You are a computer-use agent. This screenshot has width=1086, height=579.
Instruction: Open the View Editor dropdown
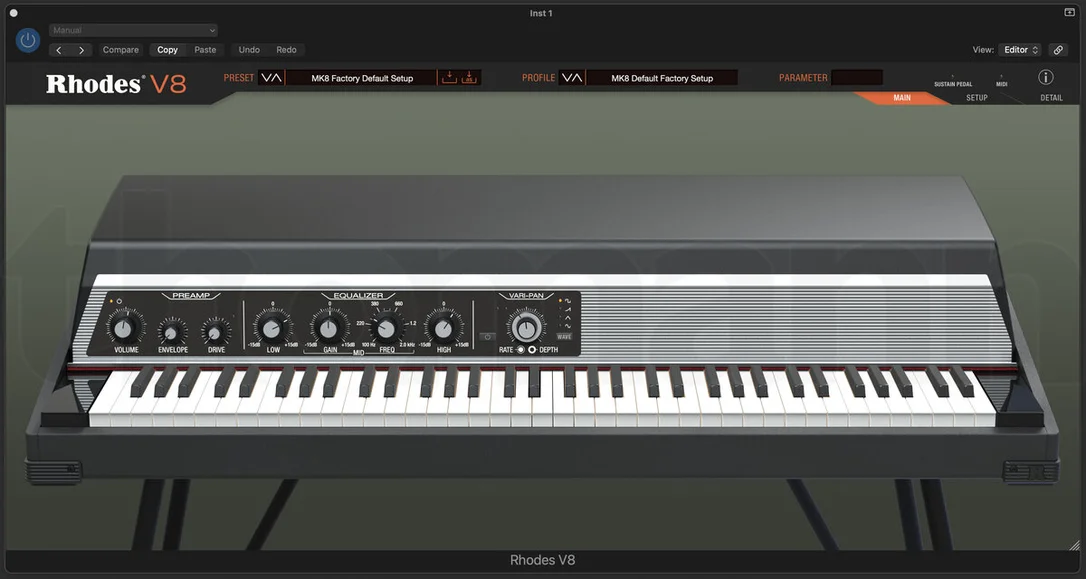(x=1020, y=50)
